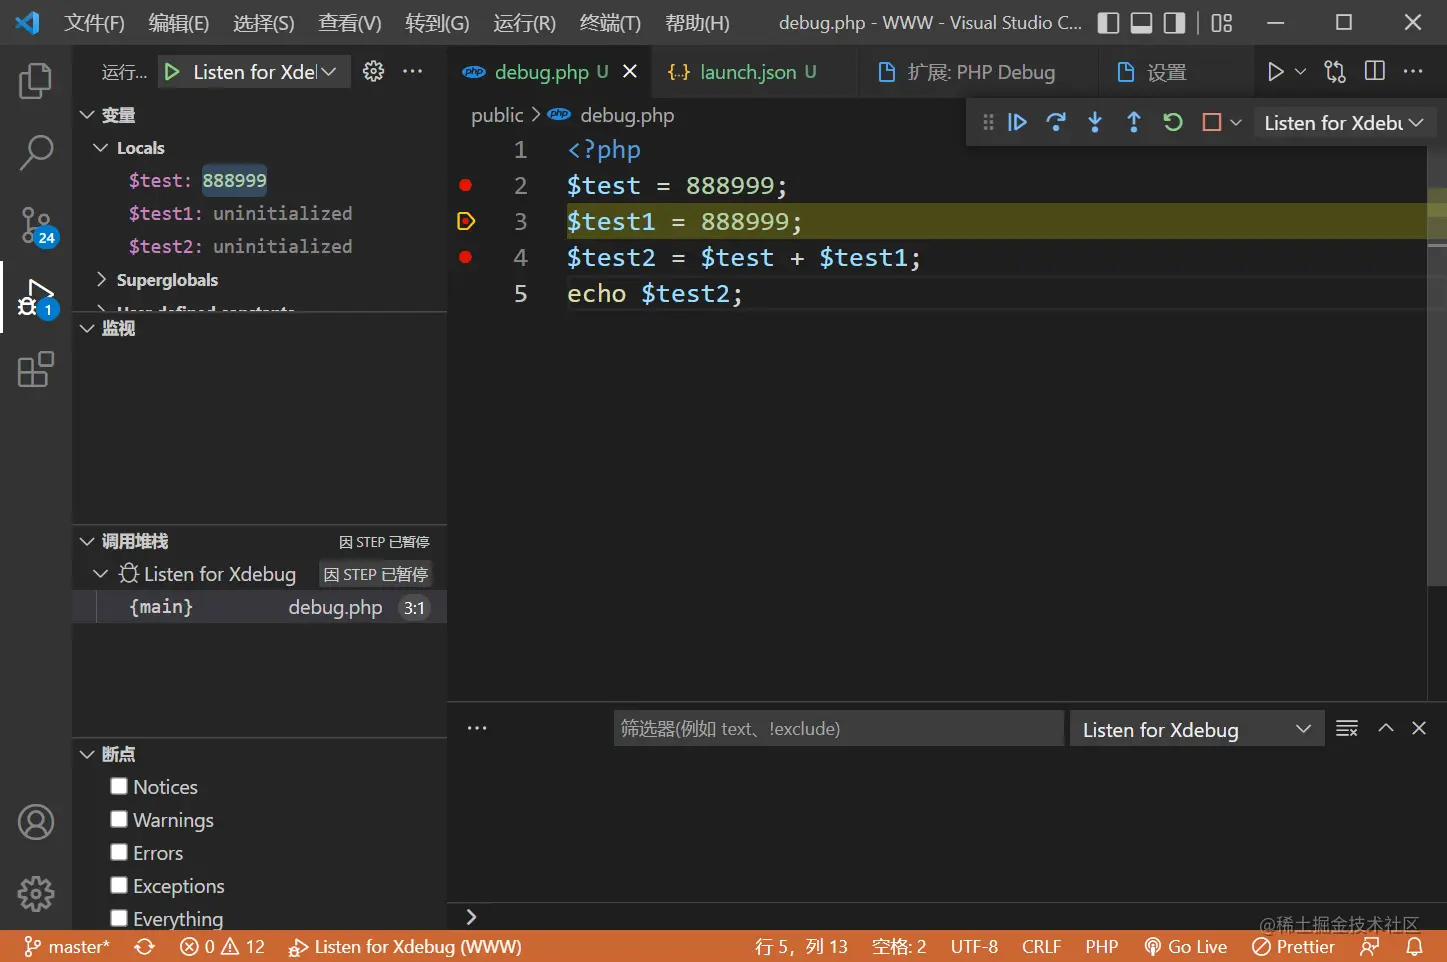The height and width of the screenshot is (962, 1447).
Task: Open the Search view in activity bar
Action: click(36, 153)
